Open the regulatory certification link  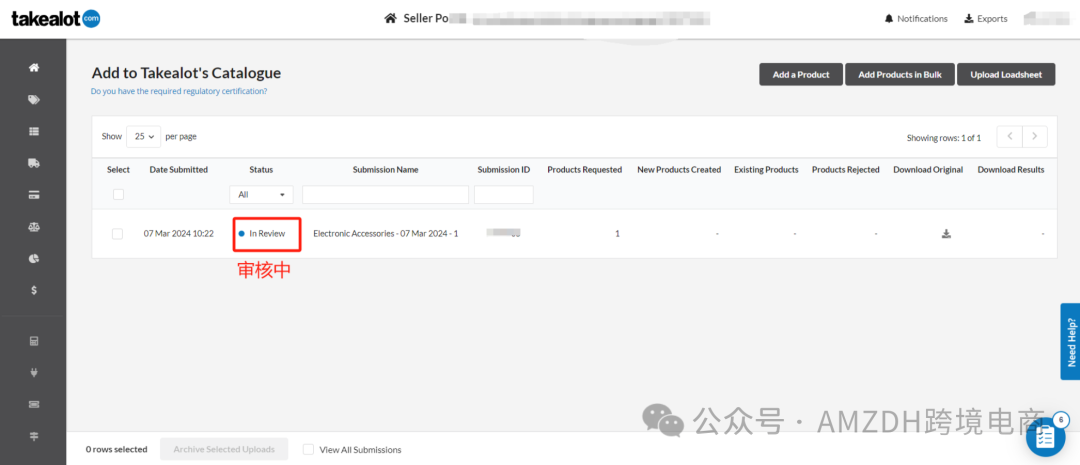coord(179,91)
